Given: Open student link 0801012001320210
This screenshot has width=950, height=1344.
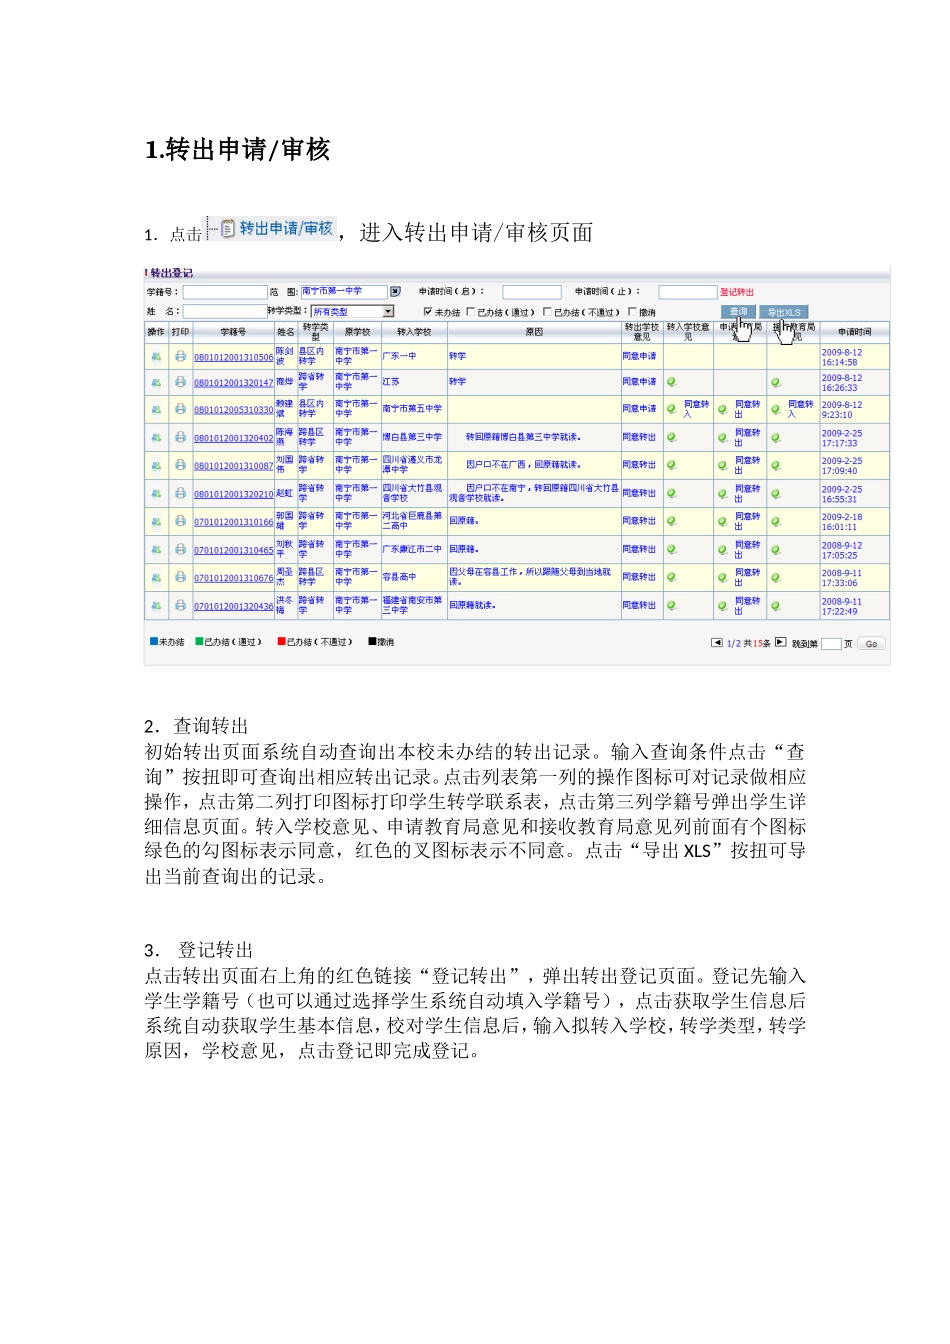Looking at the screenshot, I should (233, 494).
